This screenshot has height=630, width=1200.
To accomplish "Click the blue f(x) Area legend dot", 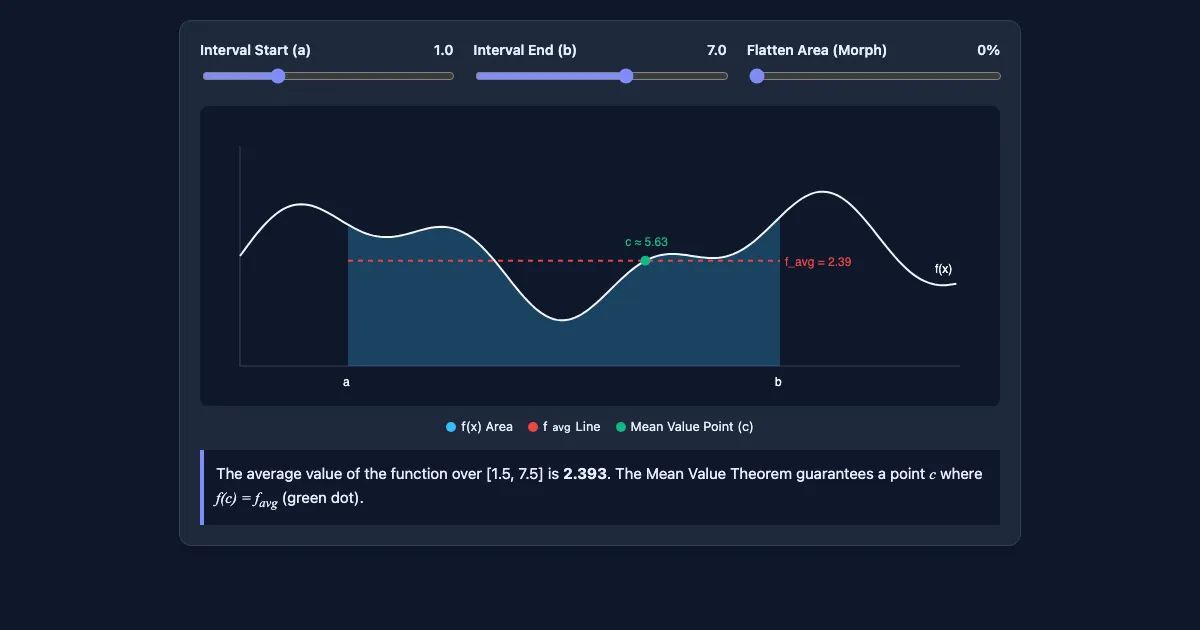I will point(451,427).
